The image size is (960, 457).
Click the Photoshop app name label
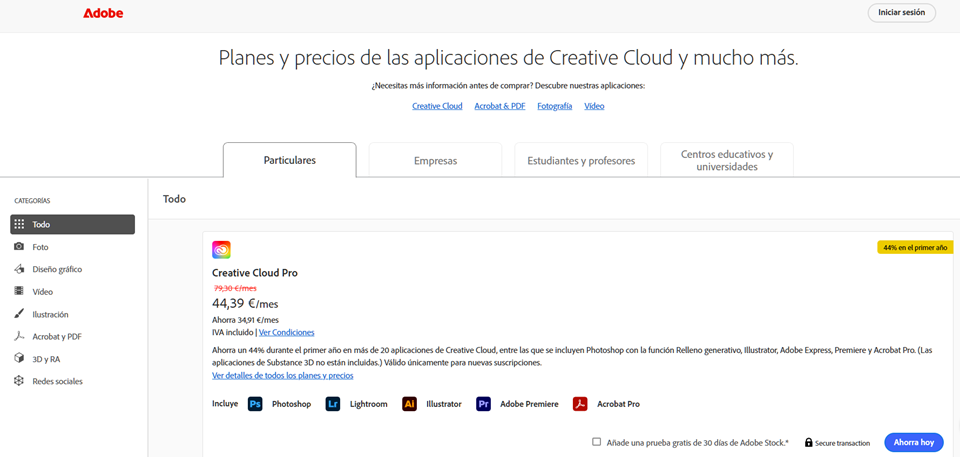[291, 404]
